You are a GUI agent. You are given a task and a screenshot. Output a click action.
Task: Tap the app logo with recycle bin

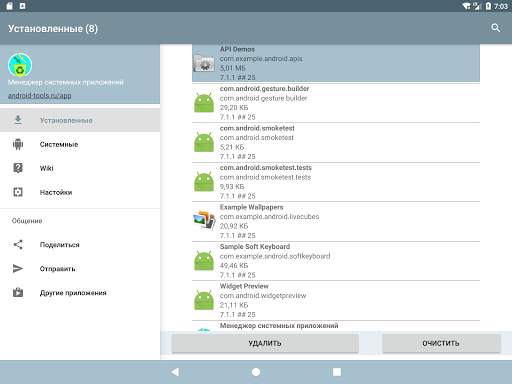click(x=20, y=65)
